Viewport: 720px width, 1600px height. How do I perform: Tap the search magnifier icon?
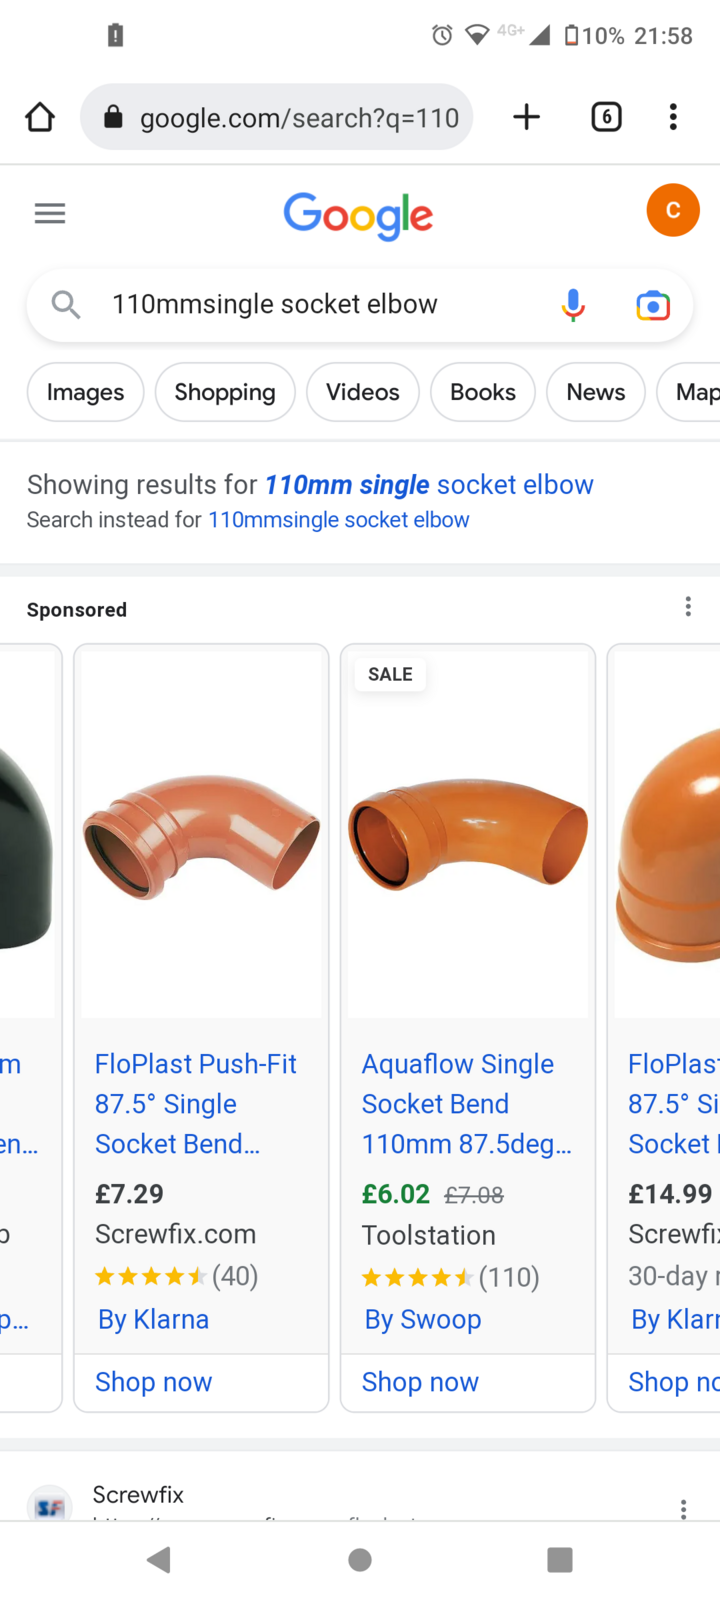[65, 305]
